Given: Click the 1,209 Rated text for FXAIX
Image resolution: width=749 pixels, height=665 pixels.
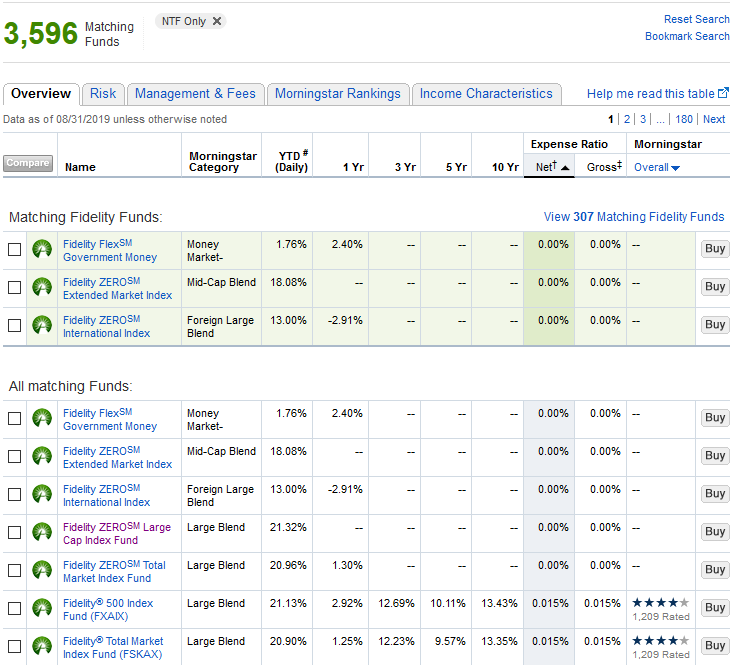Looking at the screenshot, I should [661, 617].
